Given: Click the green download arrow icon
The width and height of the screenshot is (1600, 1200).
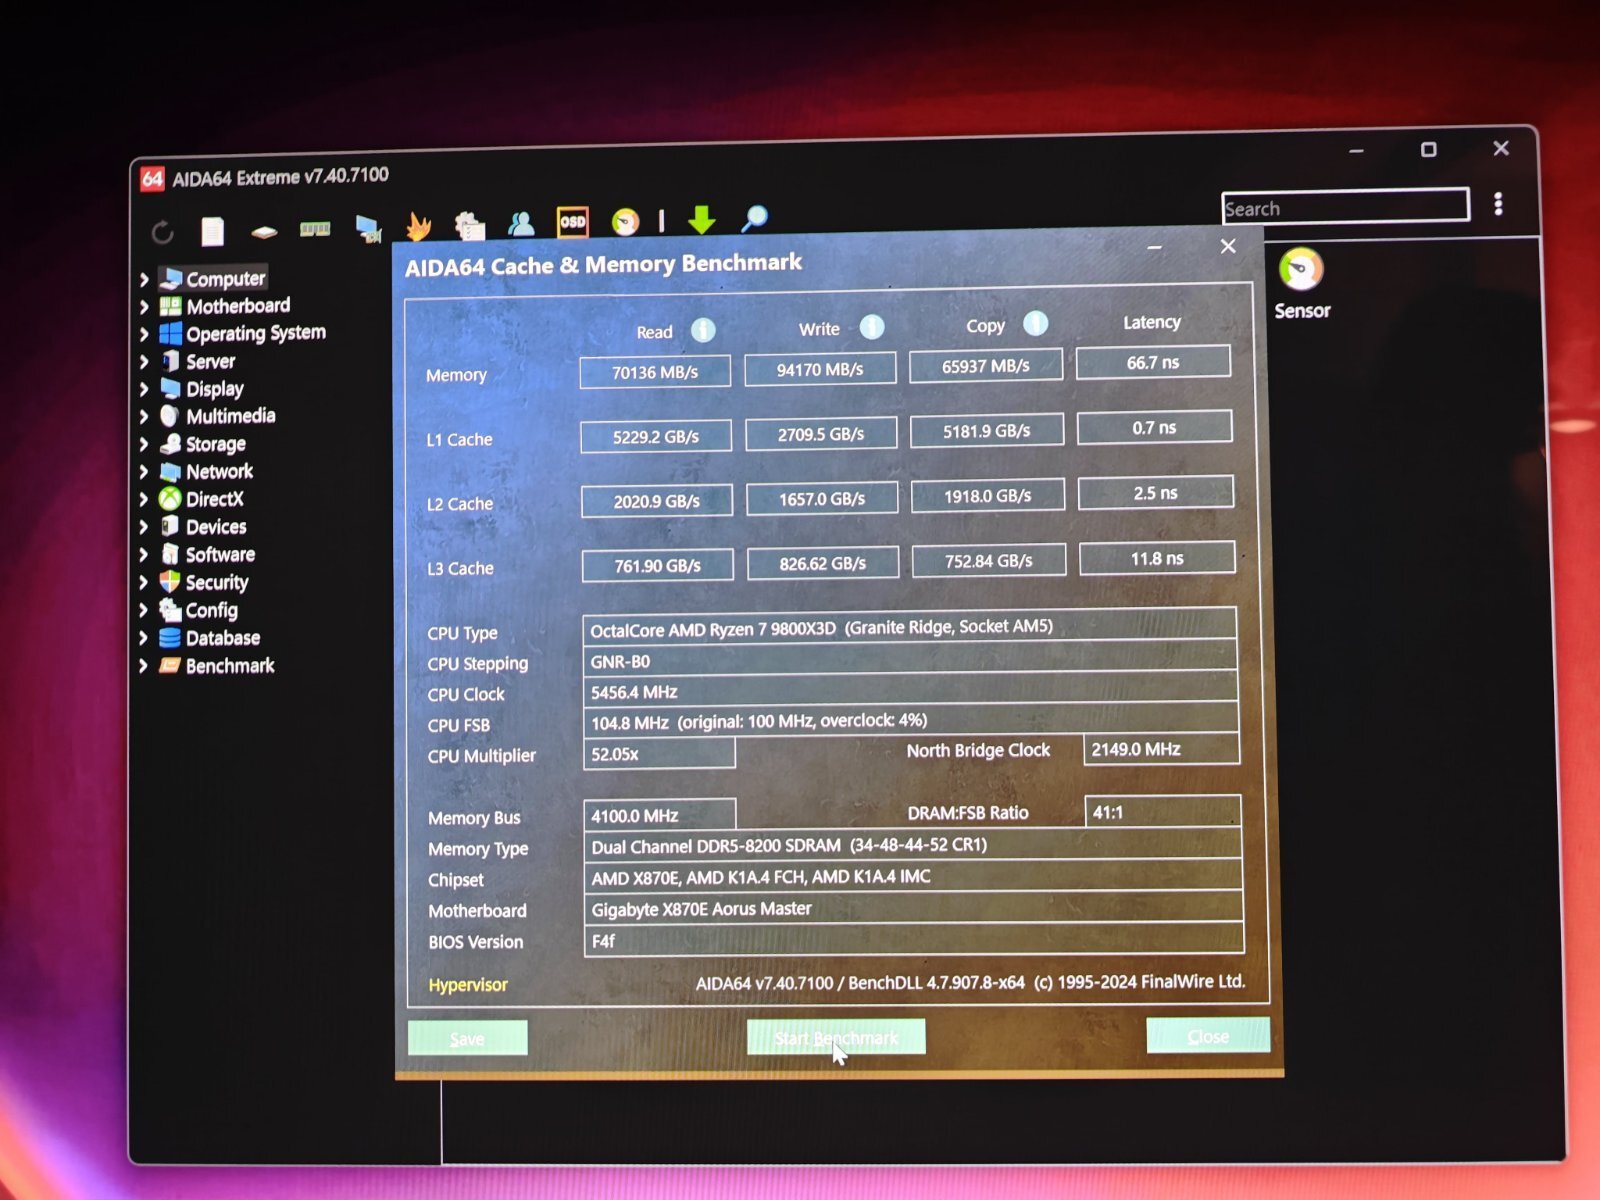Looking at the screenshot, I should (x=702, y=219).
